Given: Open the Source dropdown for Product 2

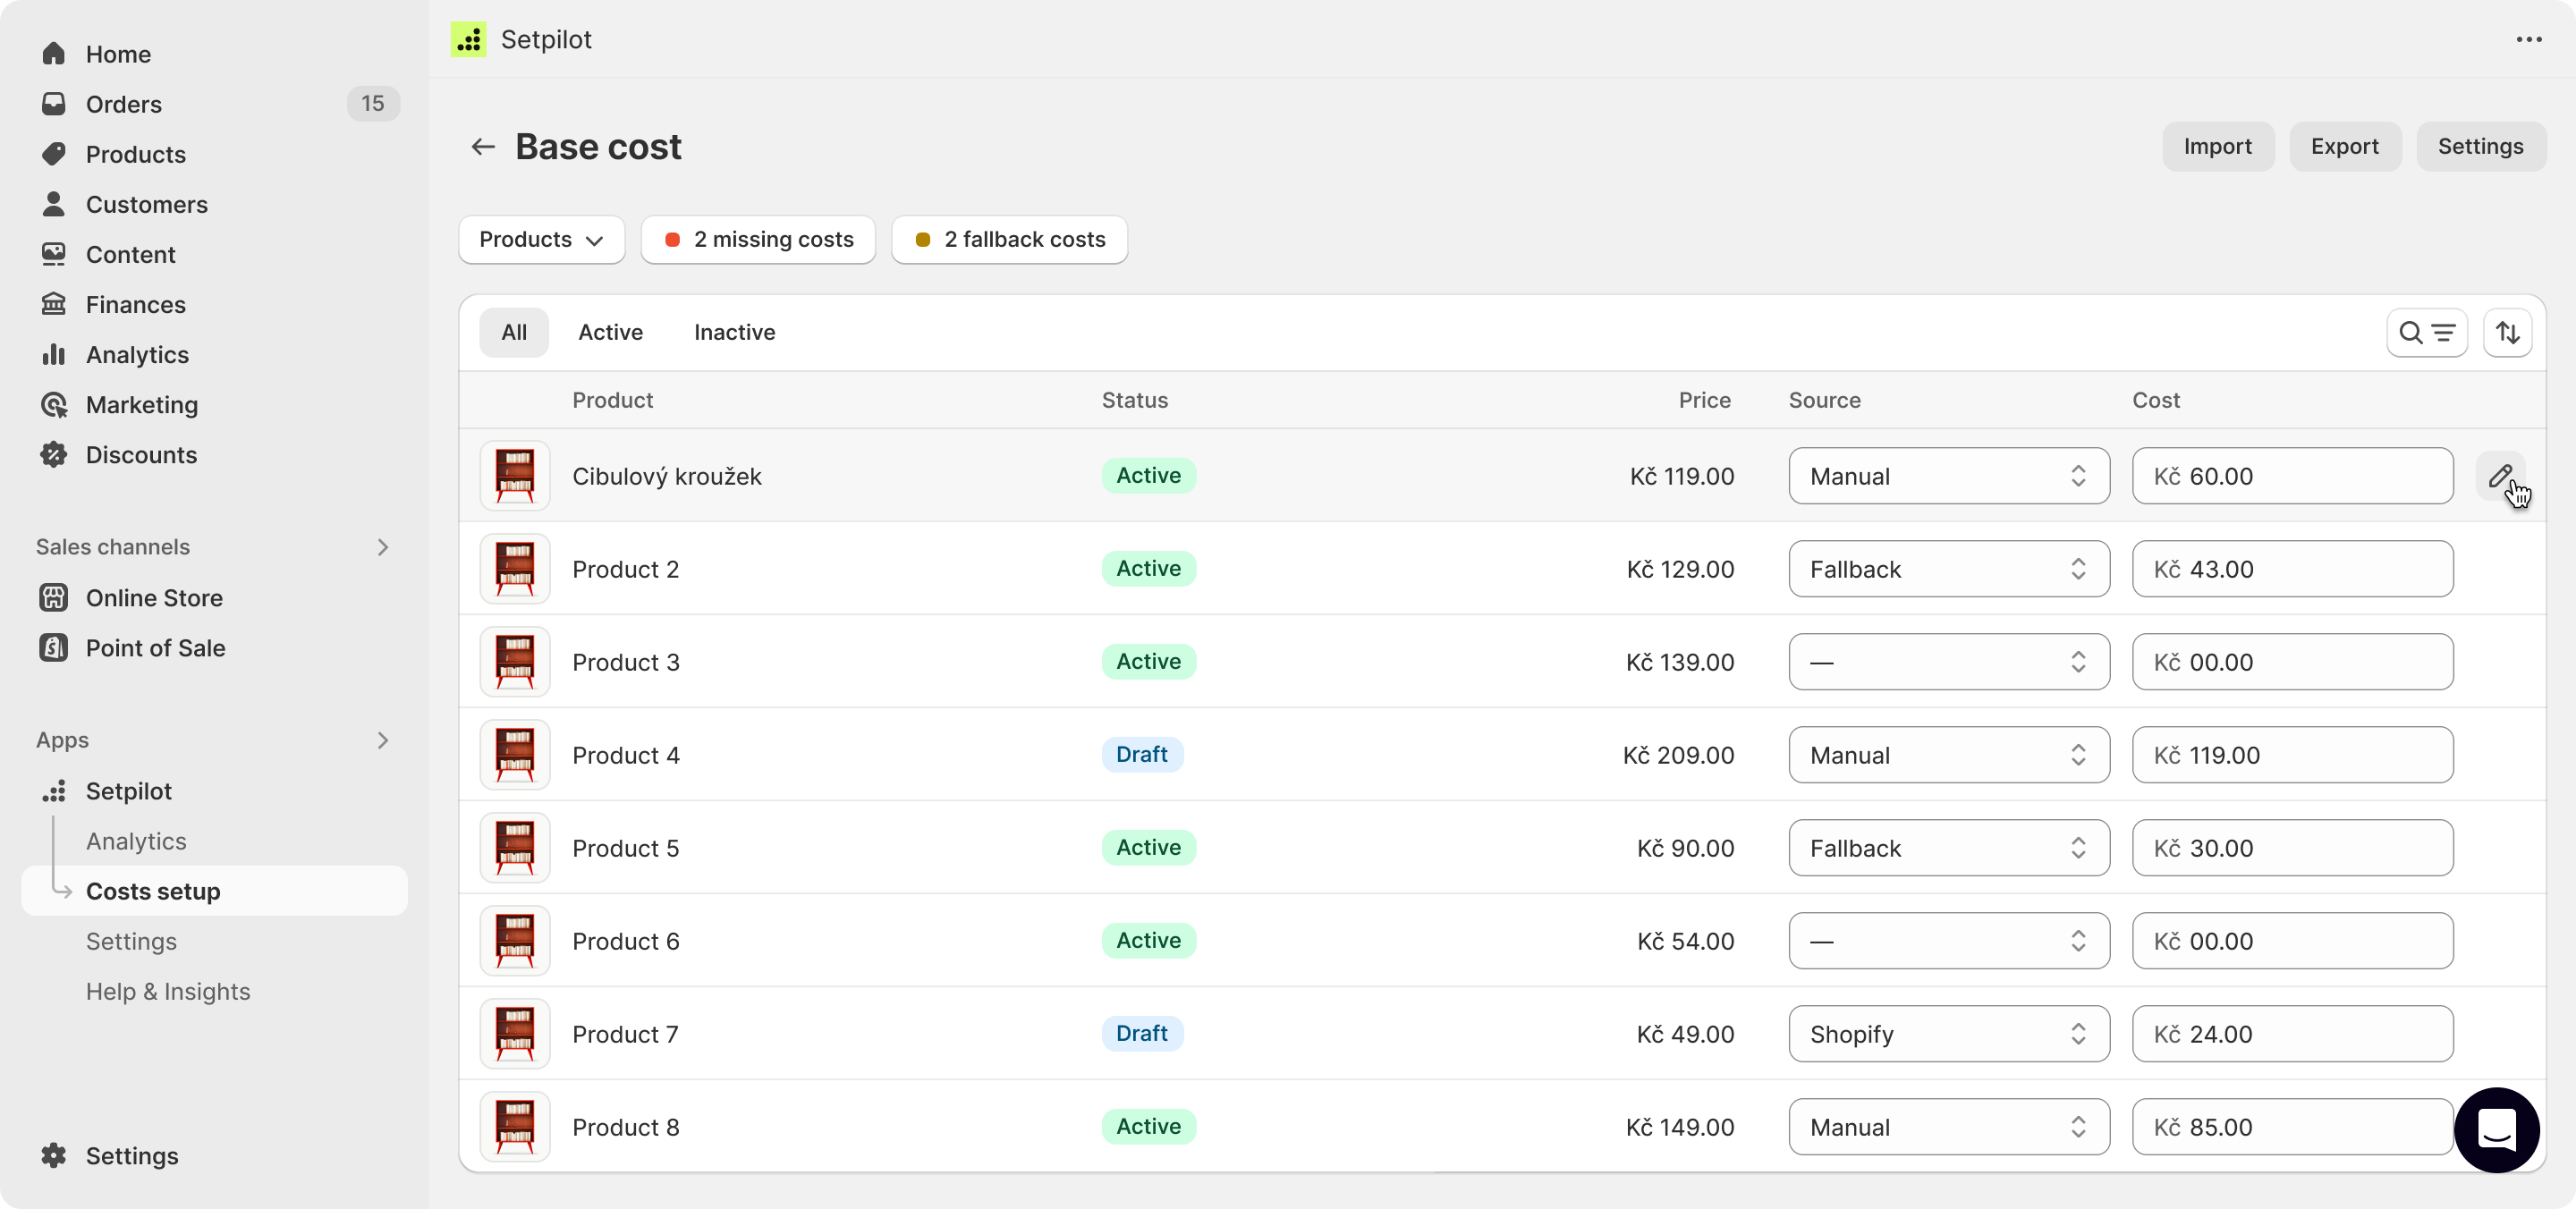Looking at the screenshot, I should 1947,568.
